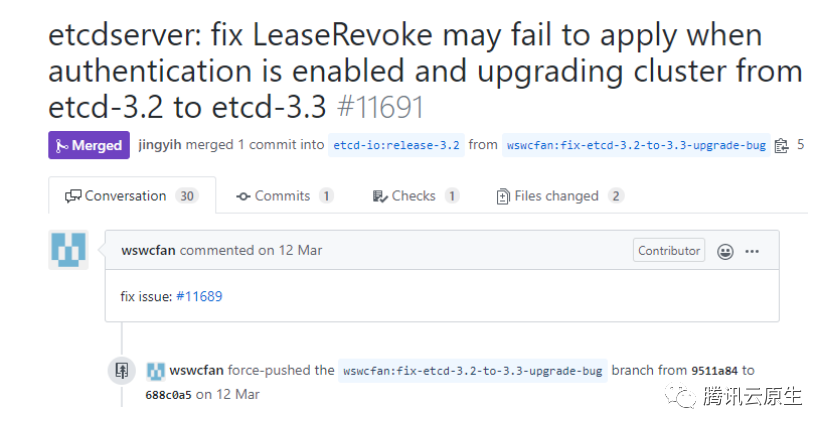Open the comment options ellipsis menu
This screenshot has height=432, width=829.
tap(752, 251)
